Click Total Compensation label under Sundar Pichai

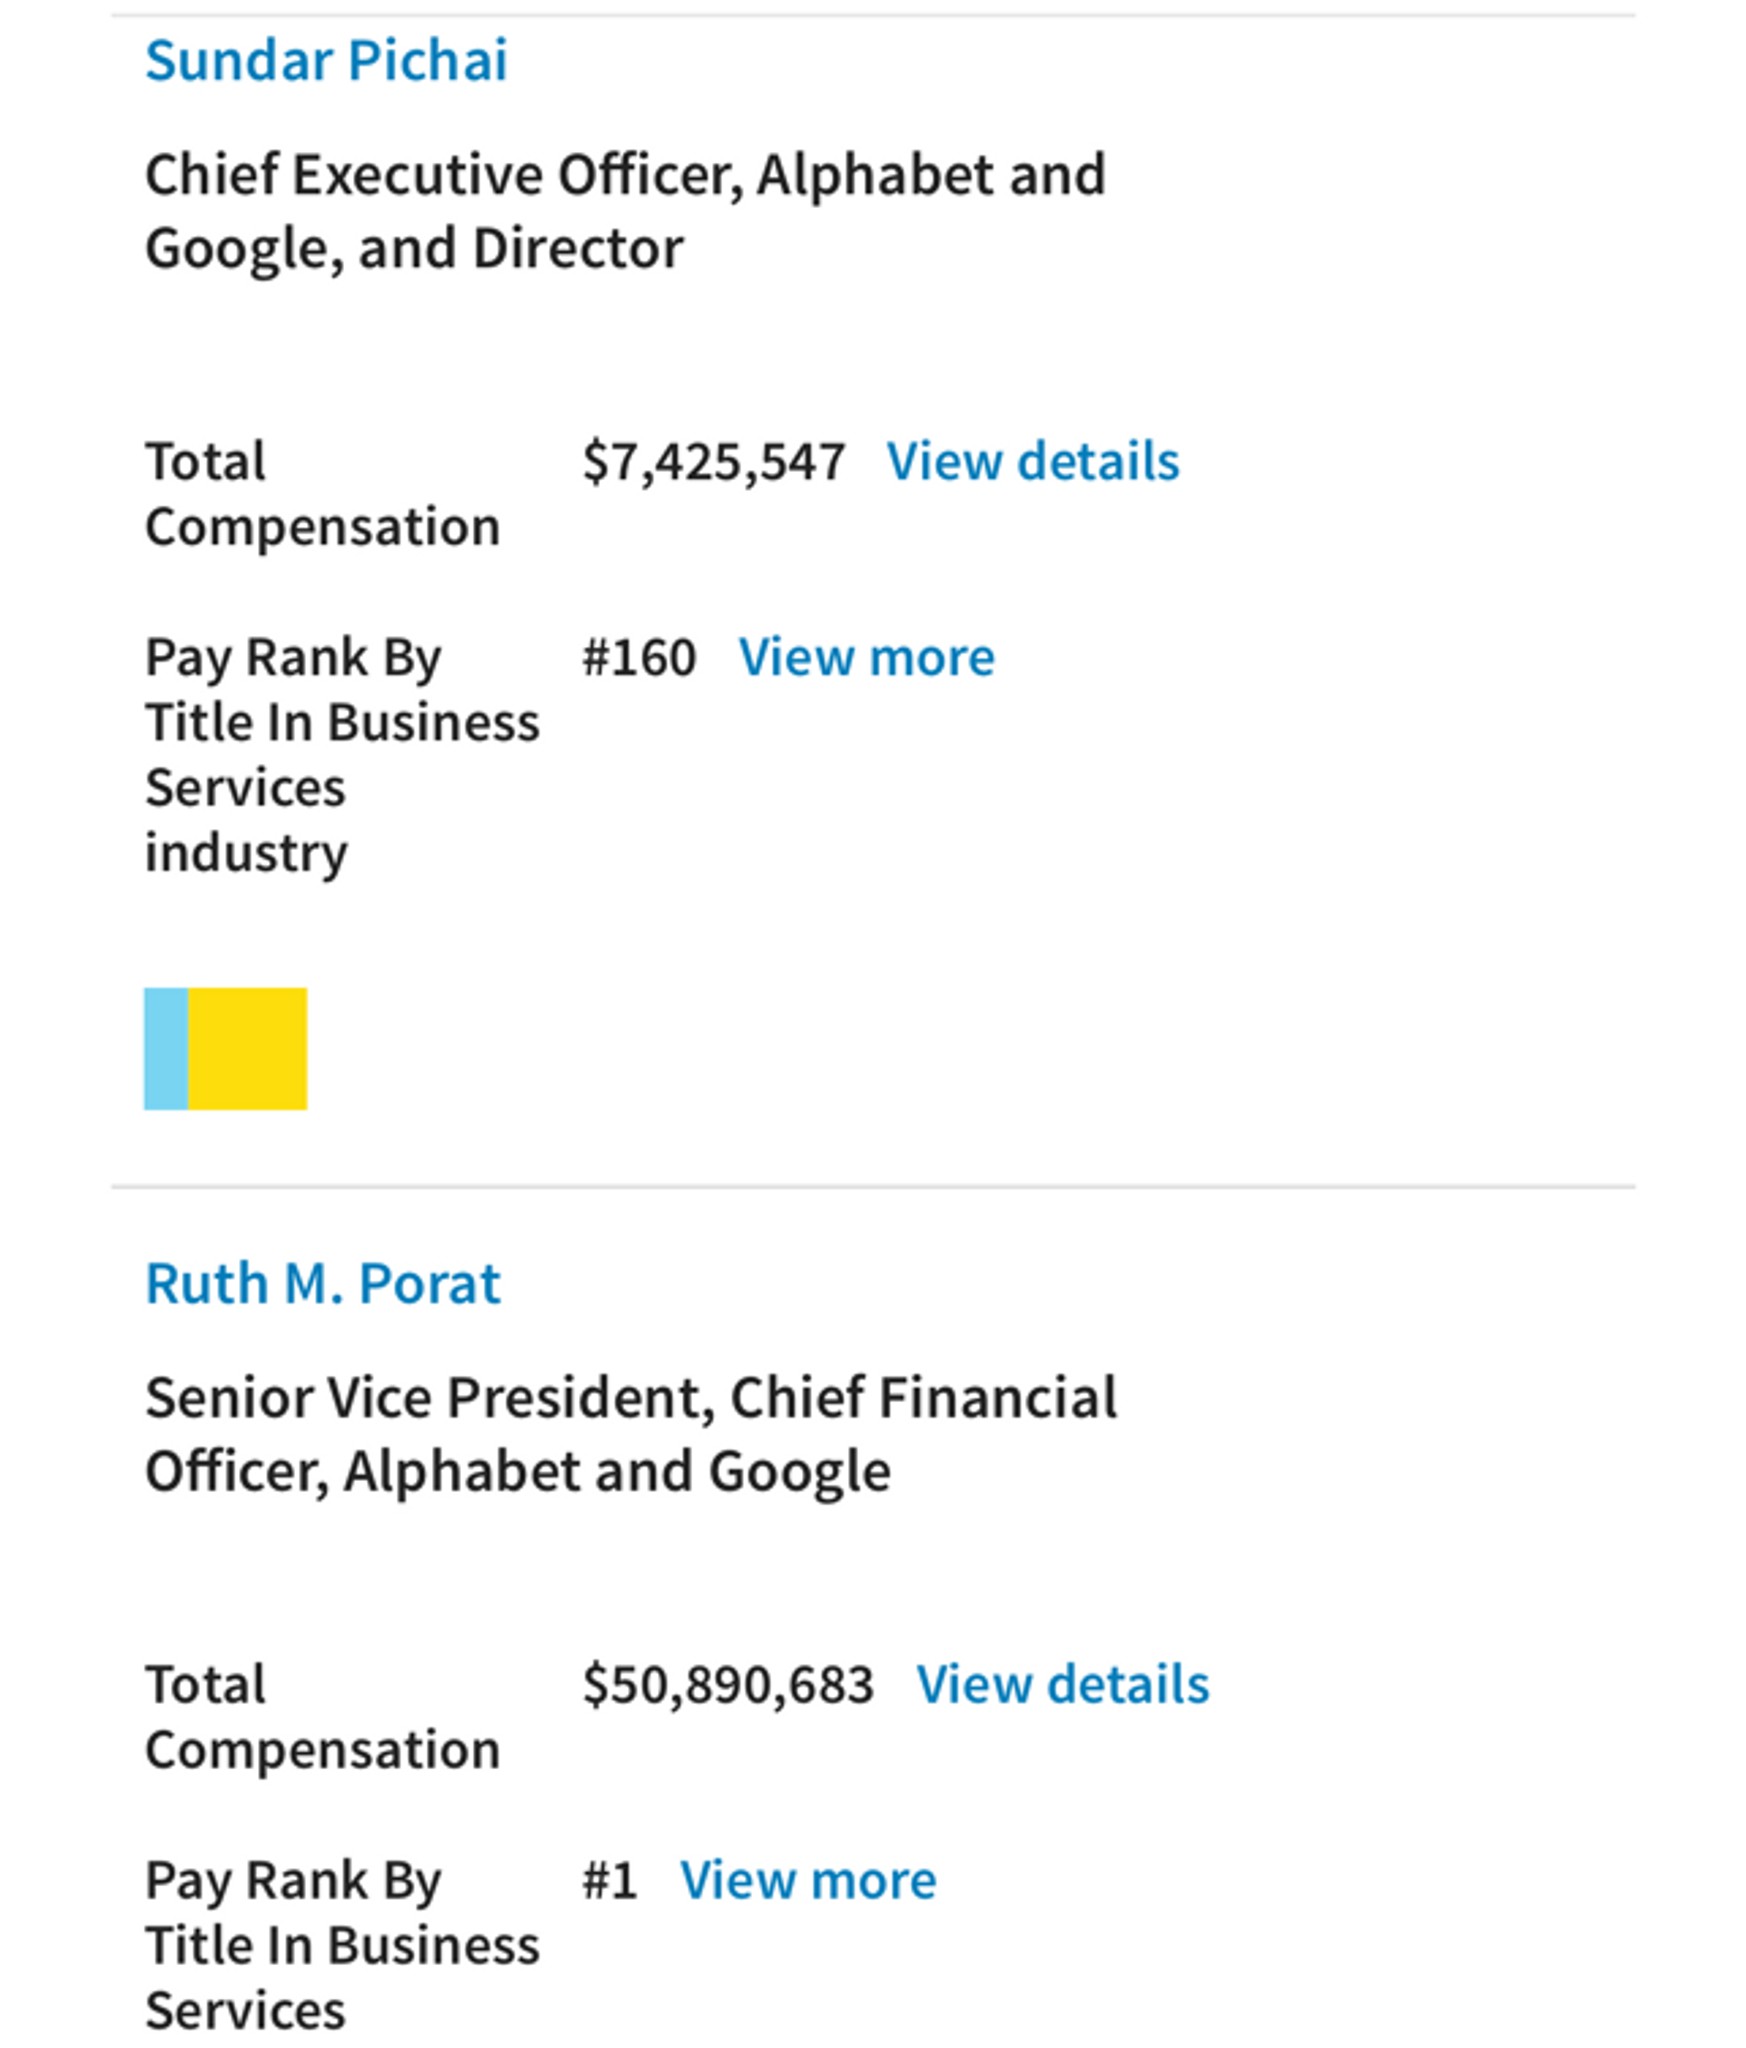tap(322, 494)
